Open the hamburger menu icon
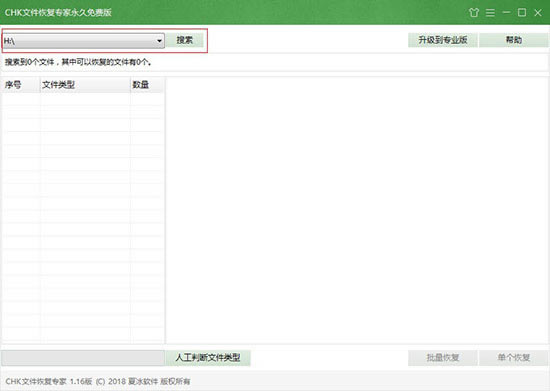Screen dimensions: 550x391 tap(490, 13)
